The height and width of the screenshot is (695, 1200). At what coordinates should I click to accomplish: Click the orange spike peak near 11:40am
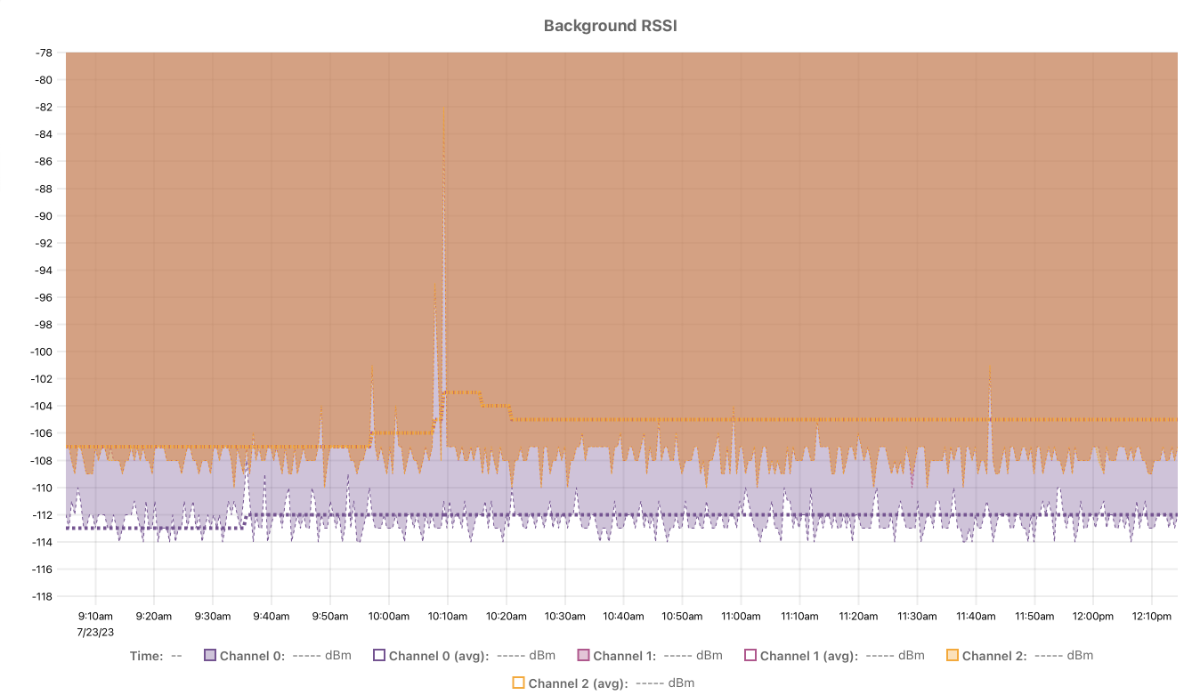[990, 369]
